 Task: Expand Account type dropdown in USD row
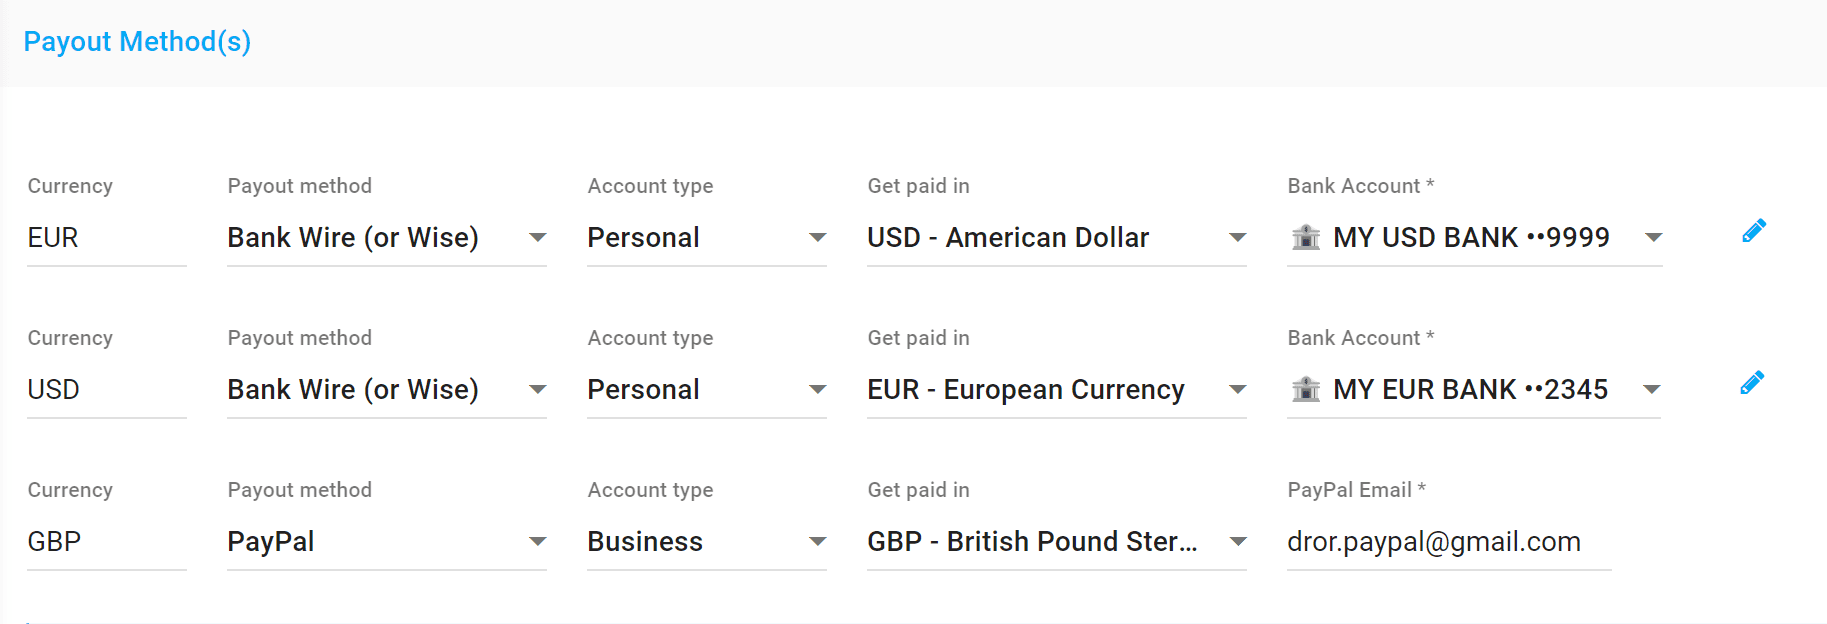tap(707, 390)
